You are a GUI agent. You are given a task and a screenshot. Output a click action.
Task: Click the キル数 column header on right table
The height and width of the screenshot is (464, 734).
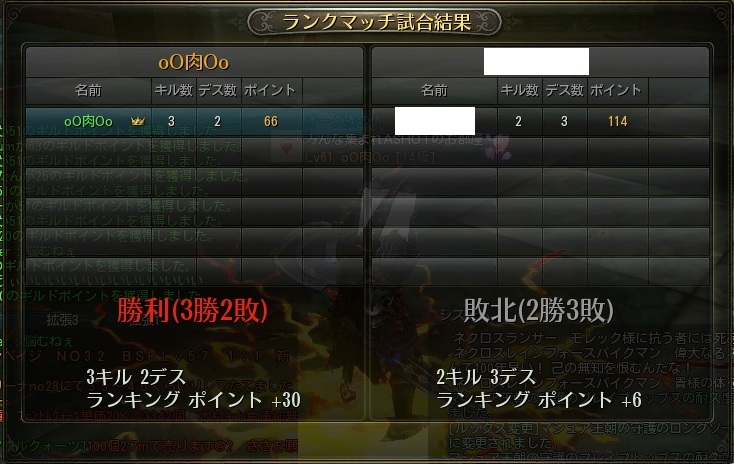(x=520, y=90)
